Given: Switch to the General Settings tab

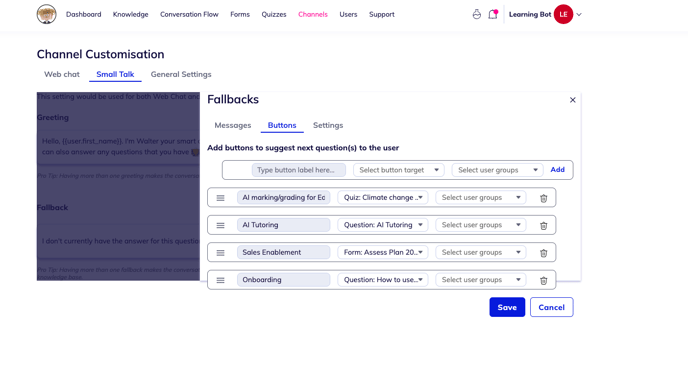Looking at the screenshot, I should tap(181, 74).
